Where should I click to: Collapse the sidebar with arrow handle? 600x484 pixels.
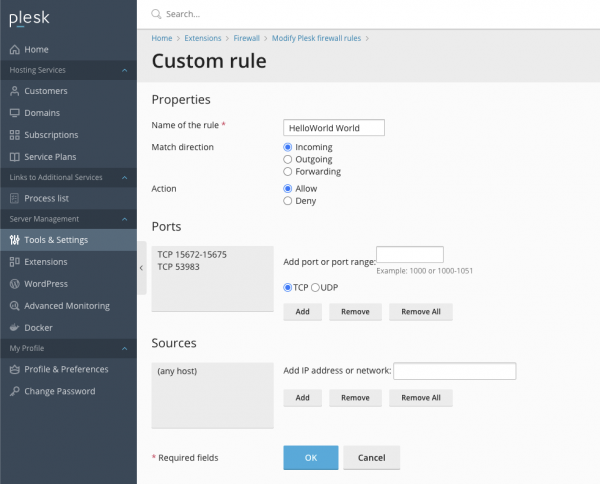click(141, 268)
